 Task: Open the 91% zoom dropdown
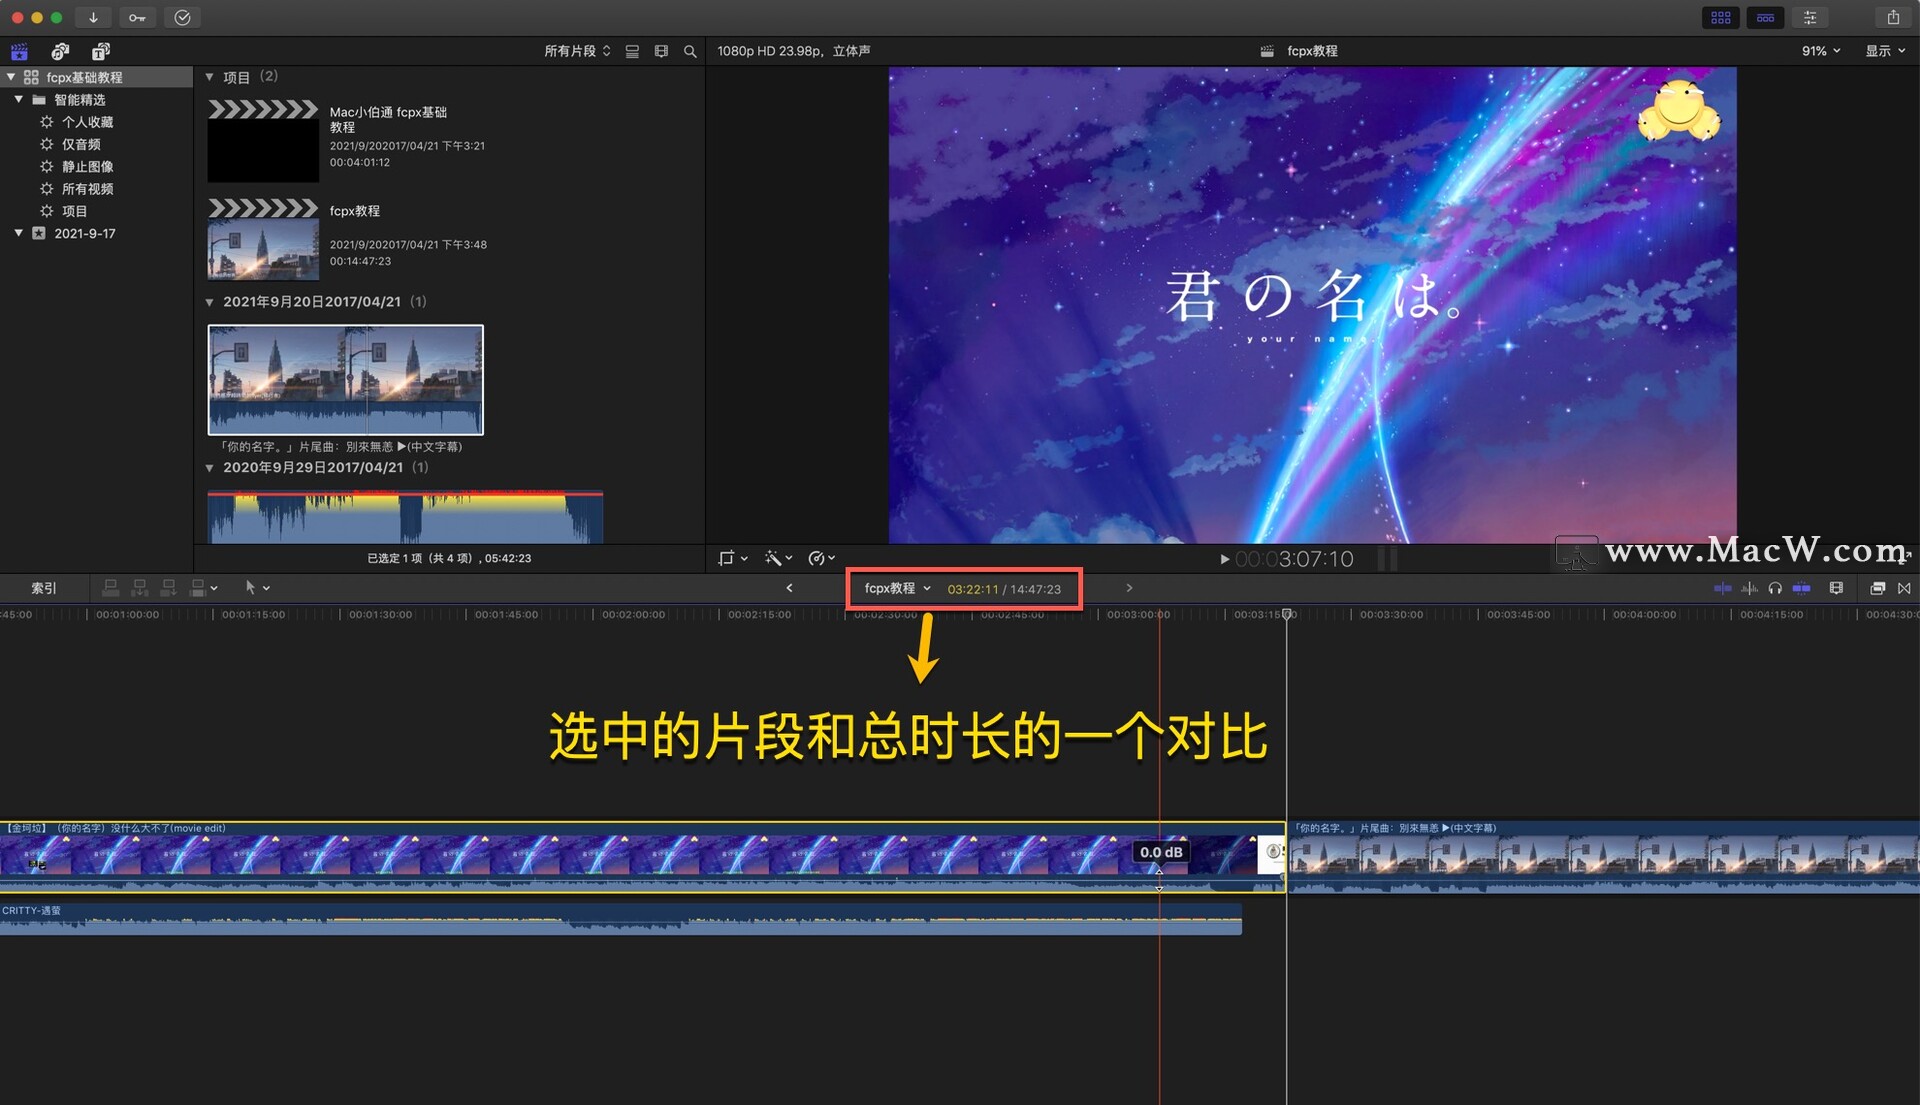[x=1820, y=51]
